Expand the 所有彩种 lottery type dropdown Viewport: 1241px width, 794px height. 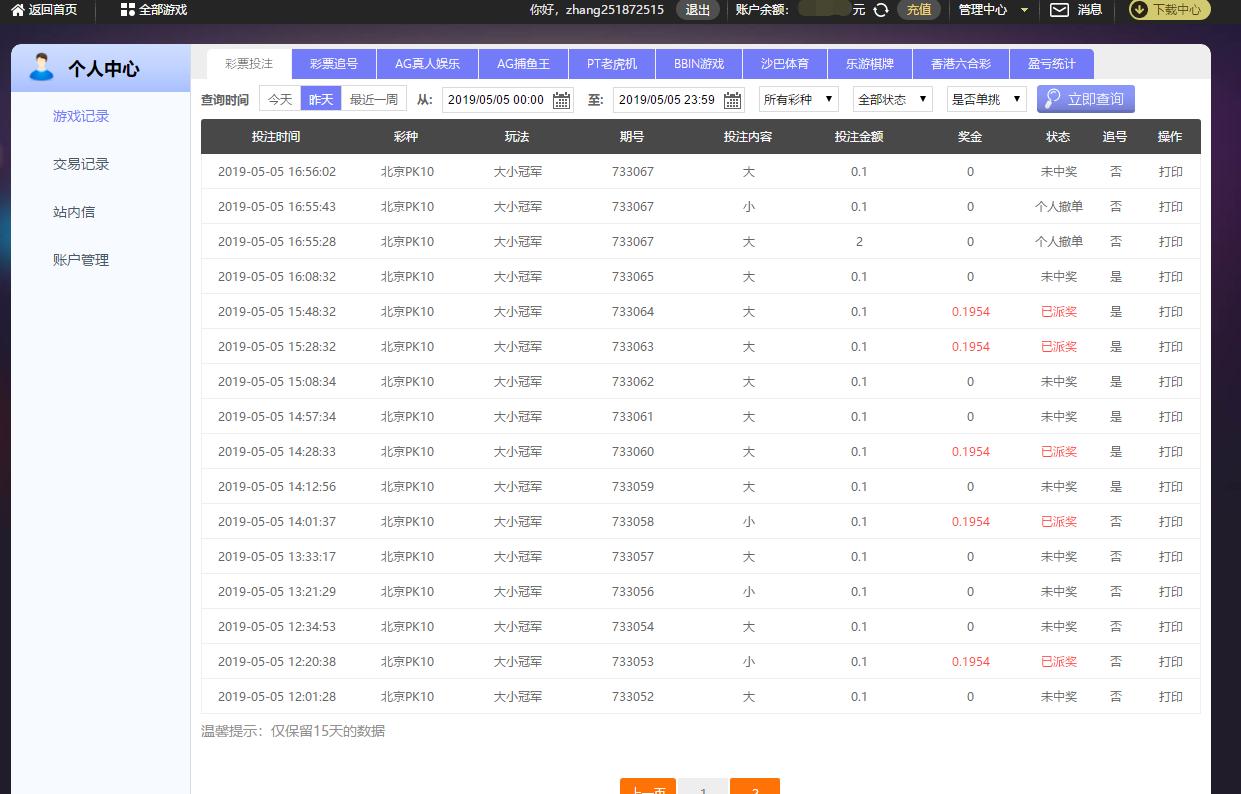tap(799, 99)
